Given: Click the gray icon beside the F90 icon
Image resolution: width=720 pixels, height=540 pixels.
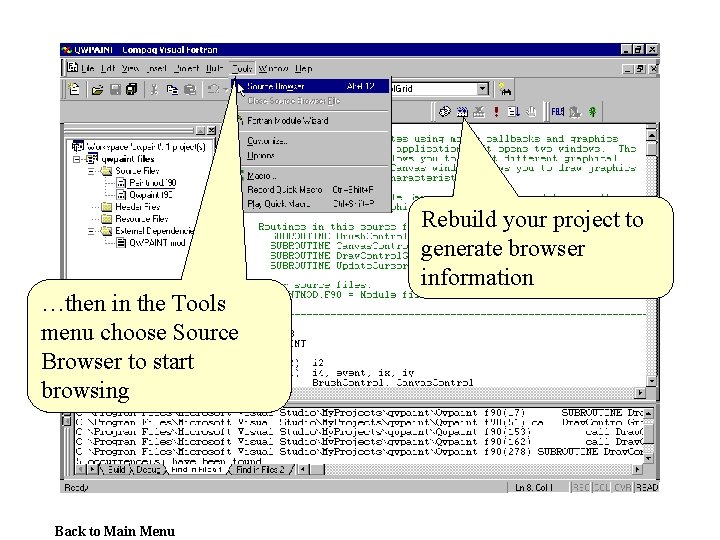Looking at the screenshot, I should 574,112.
